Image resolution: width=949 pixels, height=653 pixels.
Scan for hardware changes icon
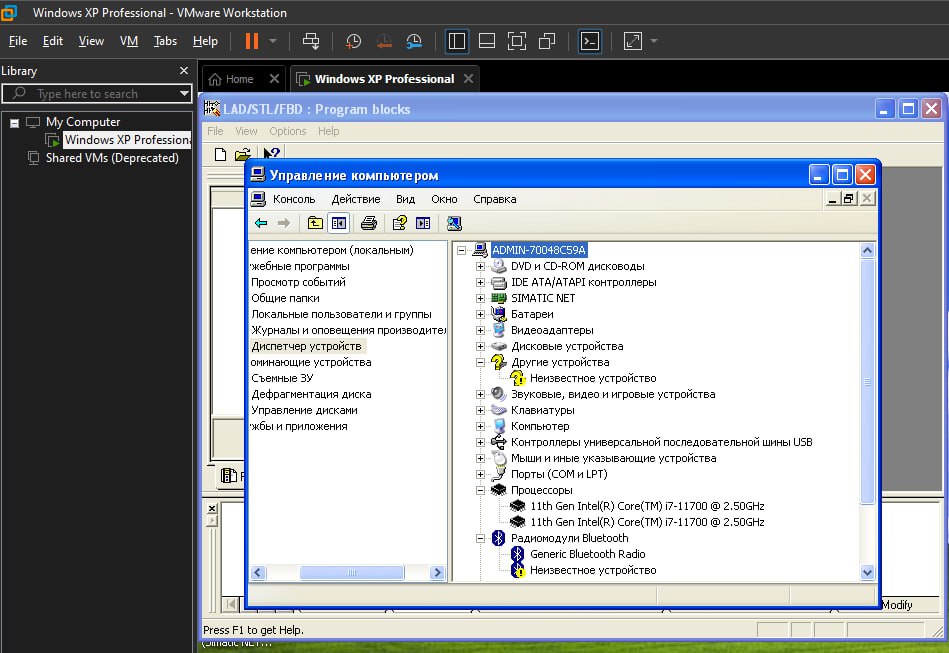(454, 223)
